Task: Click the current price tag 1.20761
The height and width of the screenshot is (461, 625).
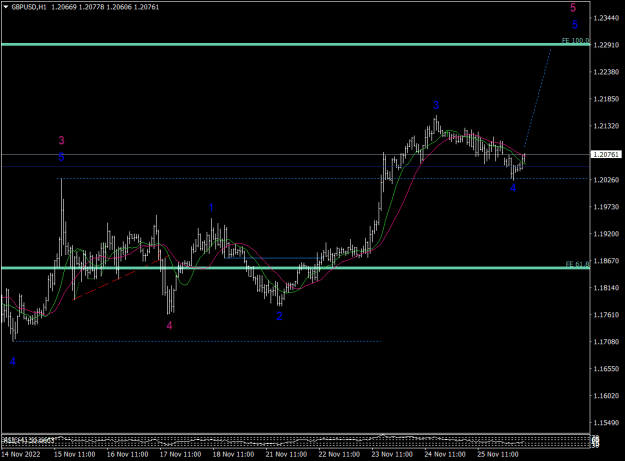Action: [x=605, y=154]
